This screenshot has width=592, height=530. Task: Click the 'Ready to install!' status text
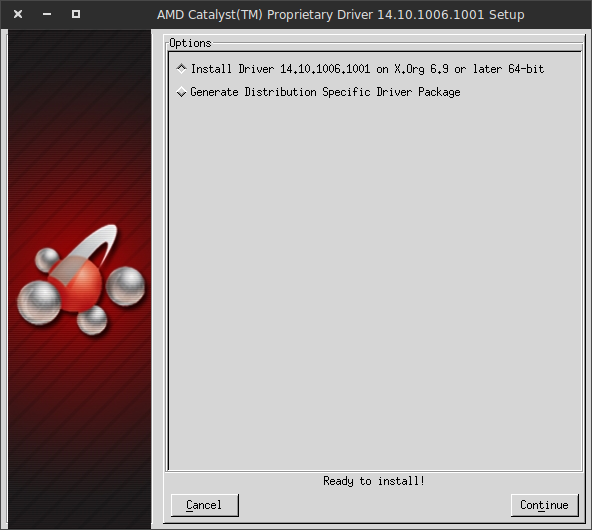374,481
